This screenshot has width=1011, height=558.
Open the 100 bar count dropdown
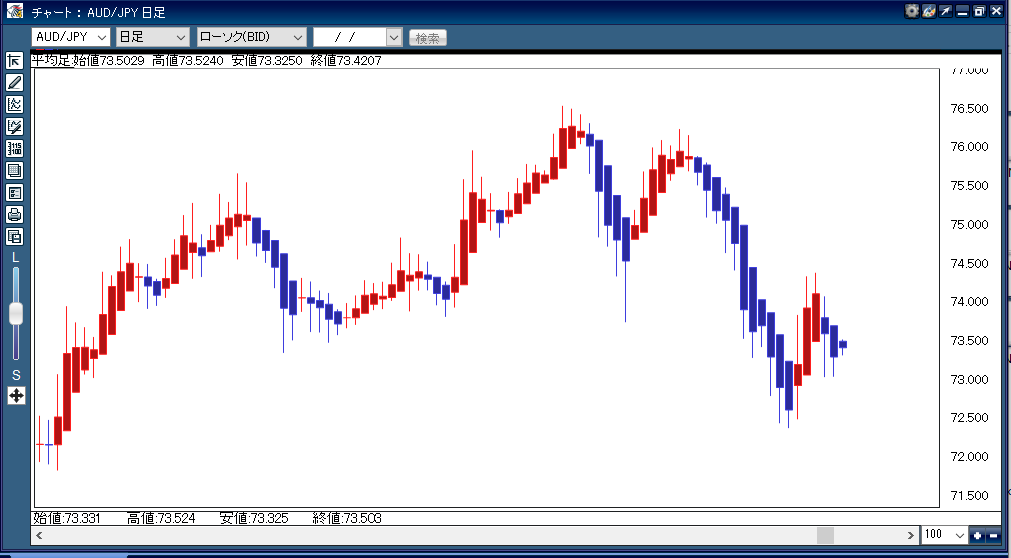[945, 535]
